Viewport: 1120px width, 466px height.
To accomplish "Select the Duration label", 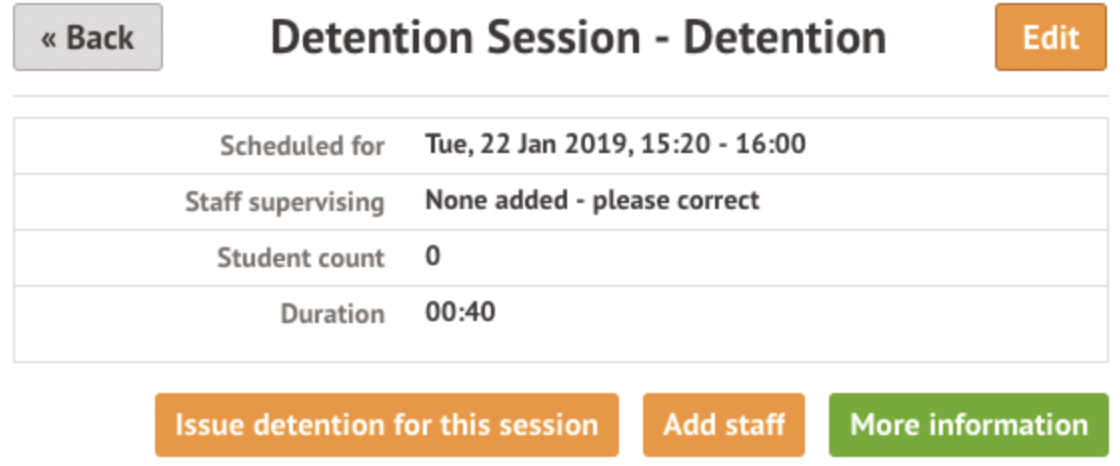I will (x=332, y=314).
